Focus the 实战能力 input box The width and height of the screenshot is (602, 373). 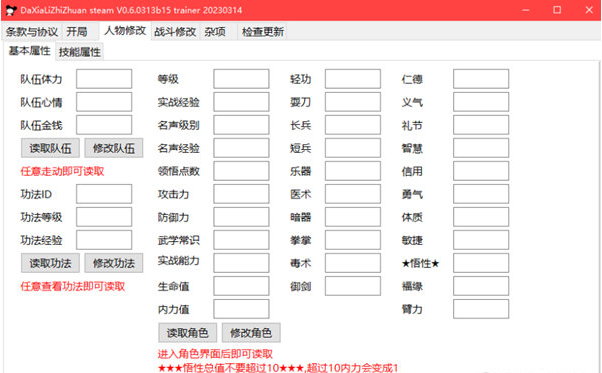pos(241,263)
